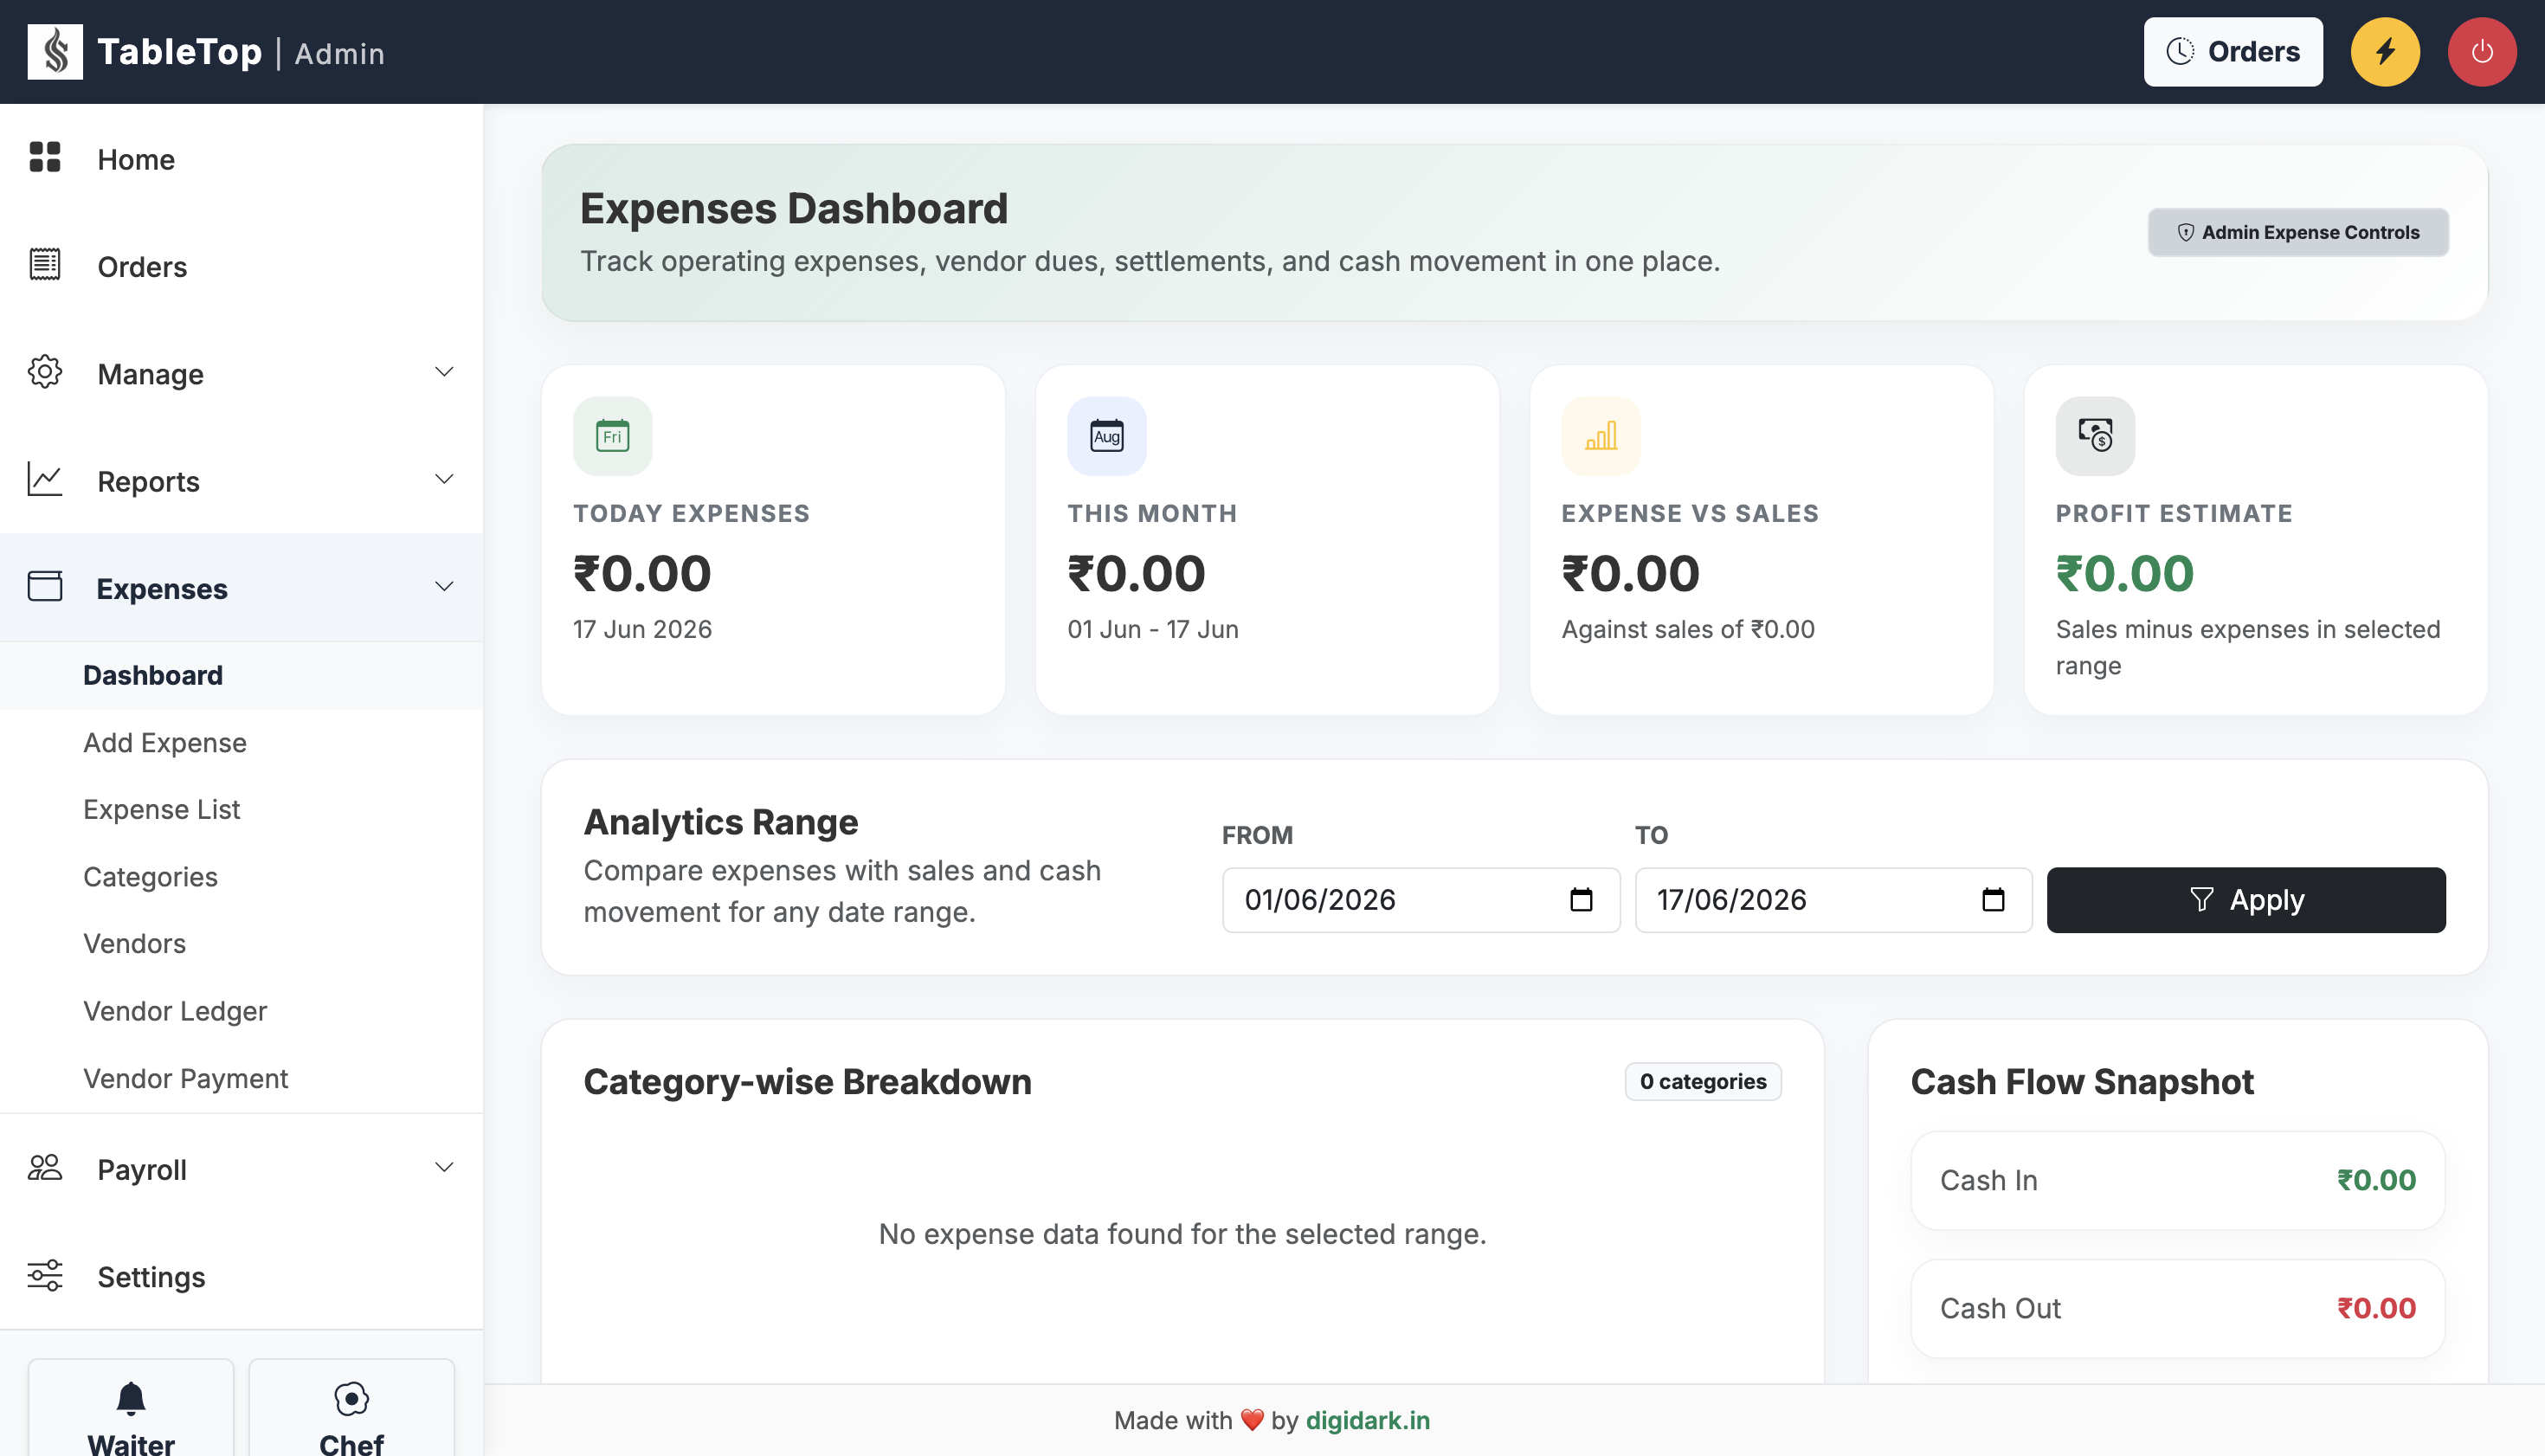
Task: Open the Home sidebar item
Action: coord(241,159)
